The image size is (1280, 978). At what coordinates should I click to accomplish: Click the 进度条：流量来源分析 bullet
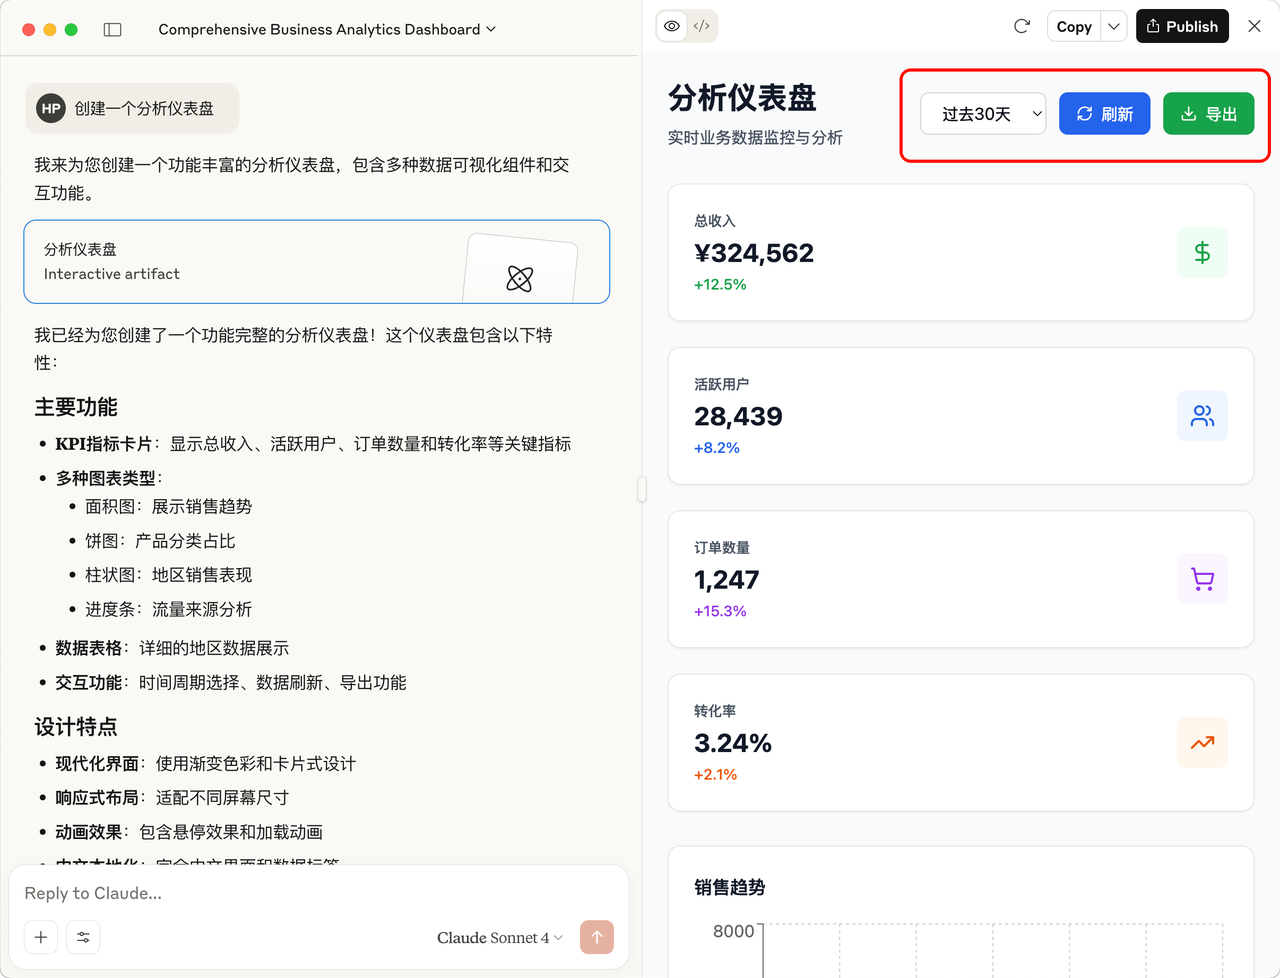coord(169,609)
